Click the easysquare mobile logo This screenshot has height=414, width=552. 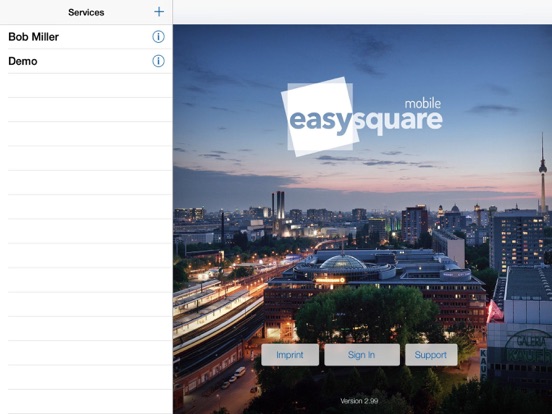tap(362, 117)
